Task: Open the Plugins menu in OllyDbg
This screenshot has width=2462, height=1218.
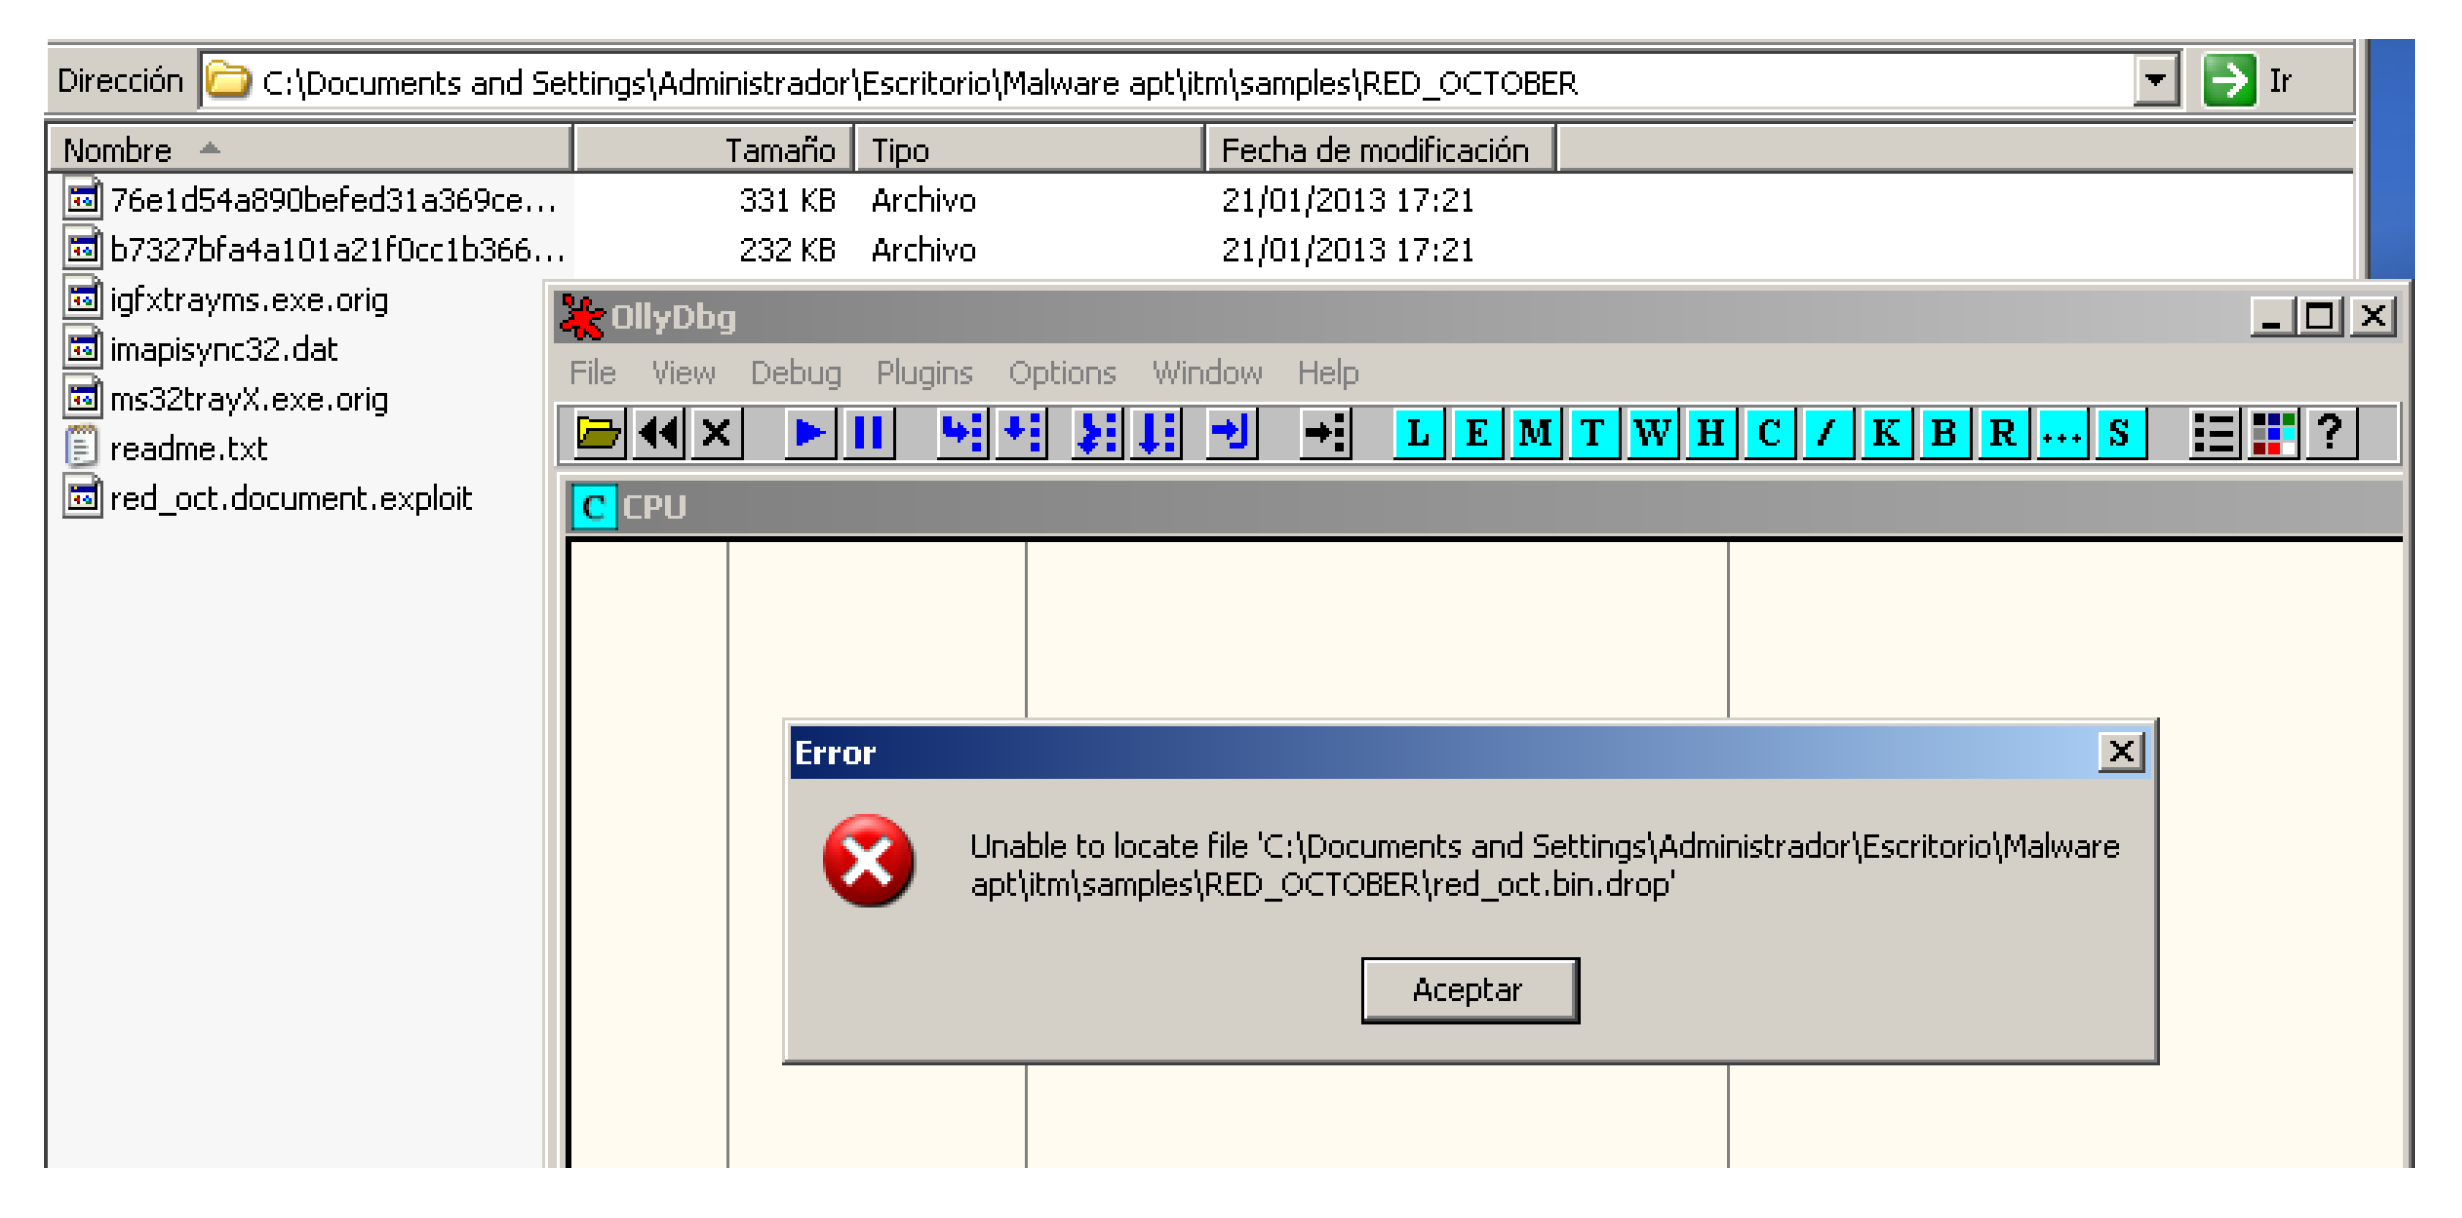Action: pyautogui.click(x=924, y=373)
